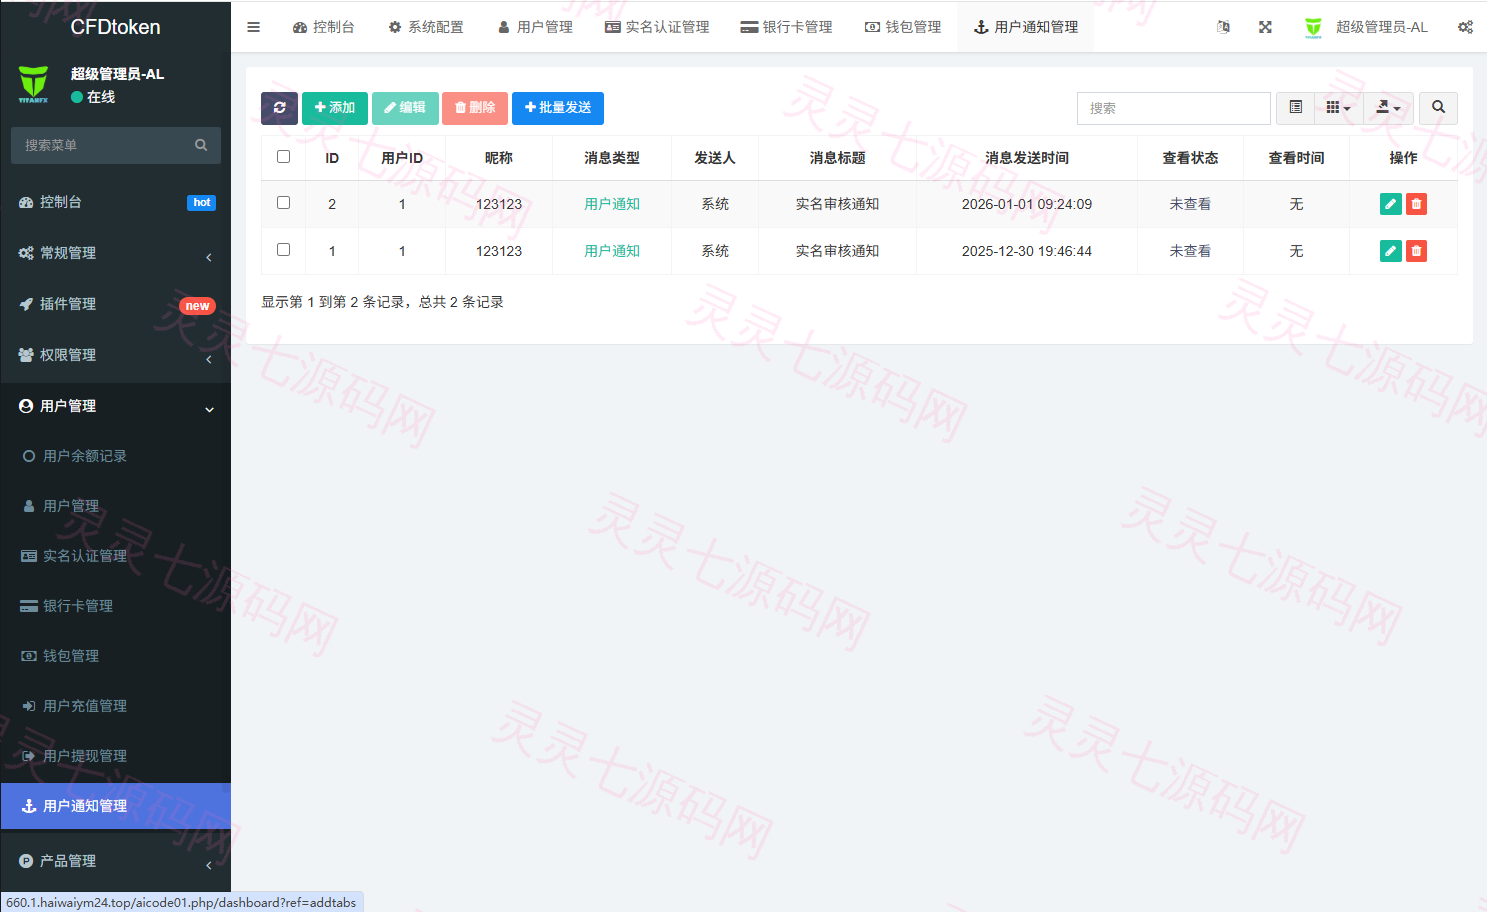Screen dimensions: 1487x912
Task: Open 用户管理 submenu item in sidebar
Action: 116,506
